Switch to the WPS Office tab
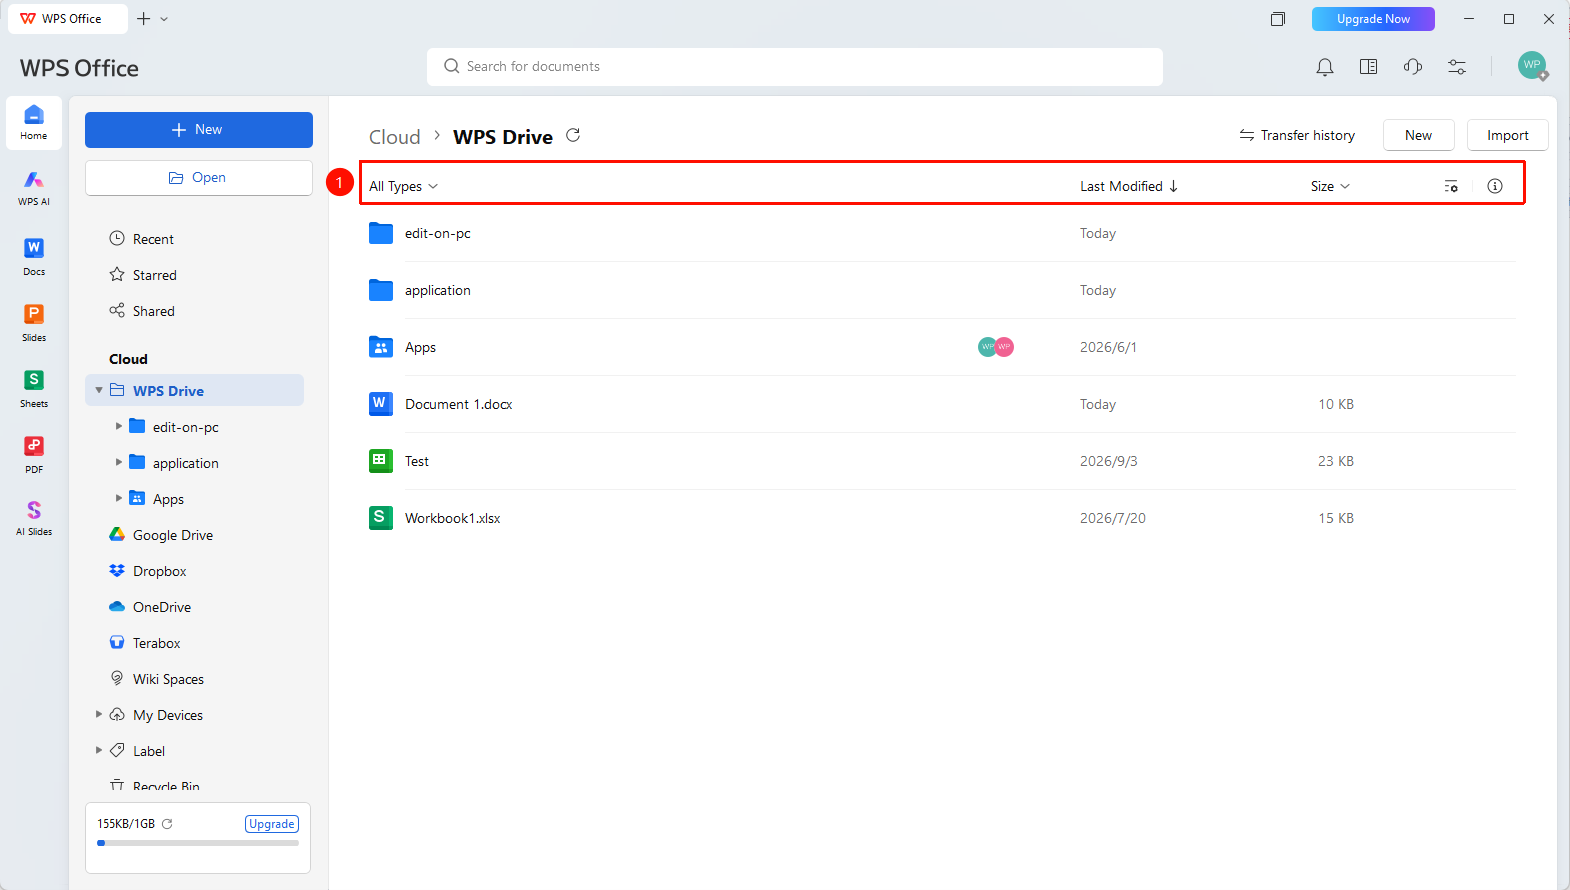Viewport: 1570px width, 890px height. coord(68,19)
